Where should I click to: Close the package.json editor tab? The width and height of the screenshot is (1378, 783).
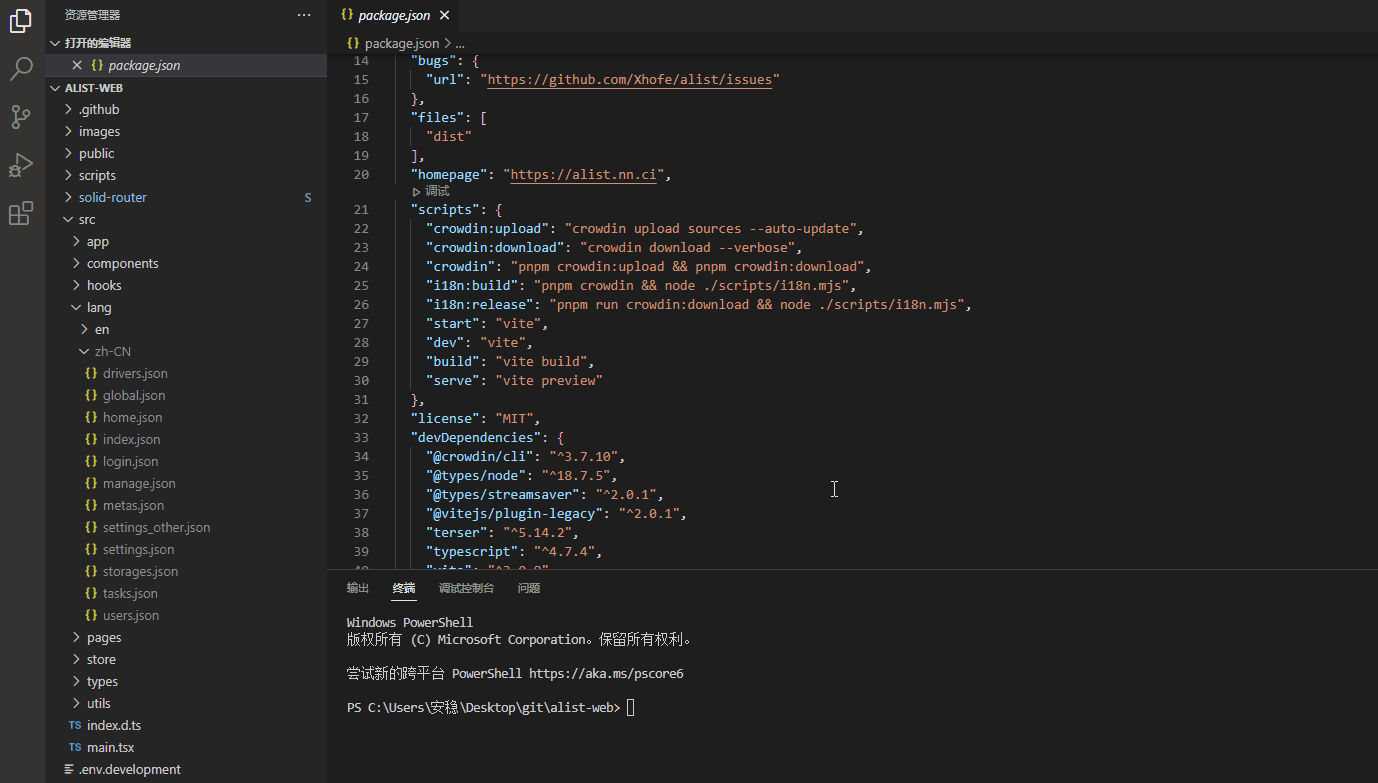tap(444, 15)
